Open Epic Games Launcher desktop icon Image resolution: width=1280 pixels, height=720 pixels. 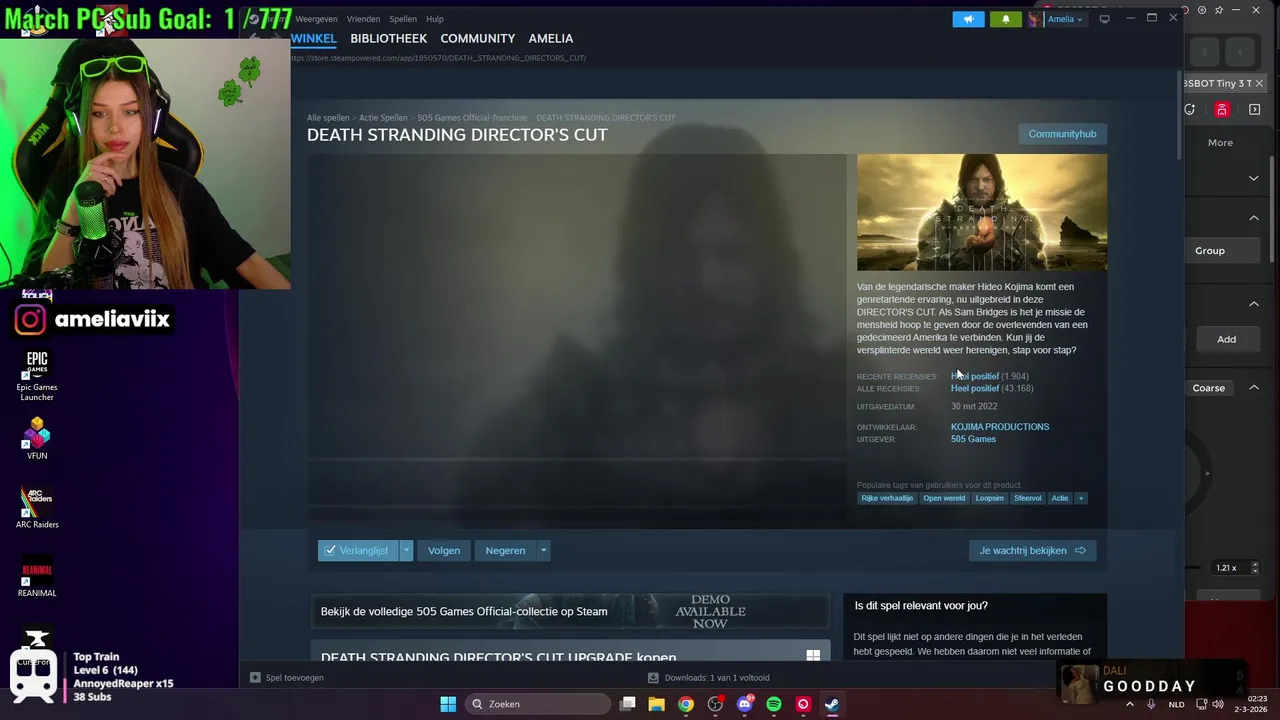[x=37, y=375]
